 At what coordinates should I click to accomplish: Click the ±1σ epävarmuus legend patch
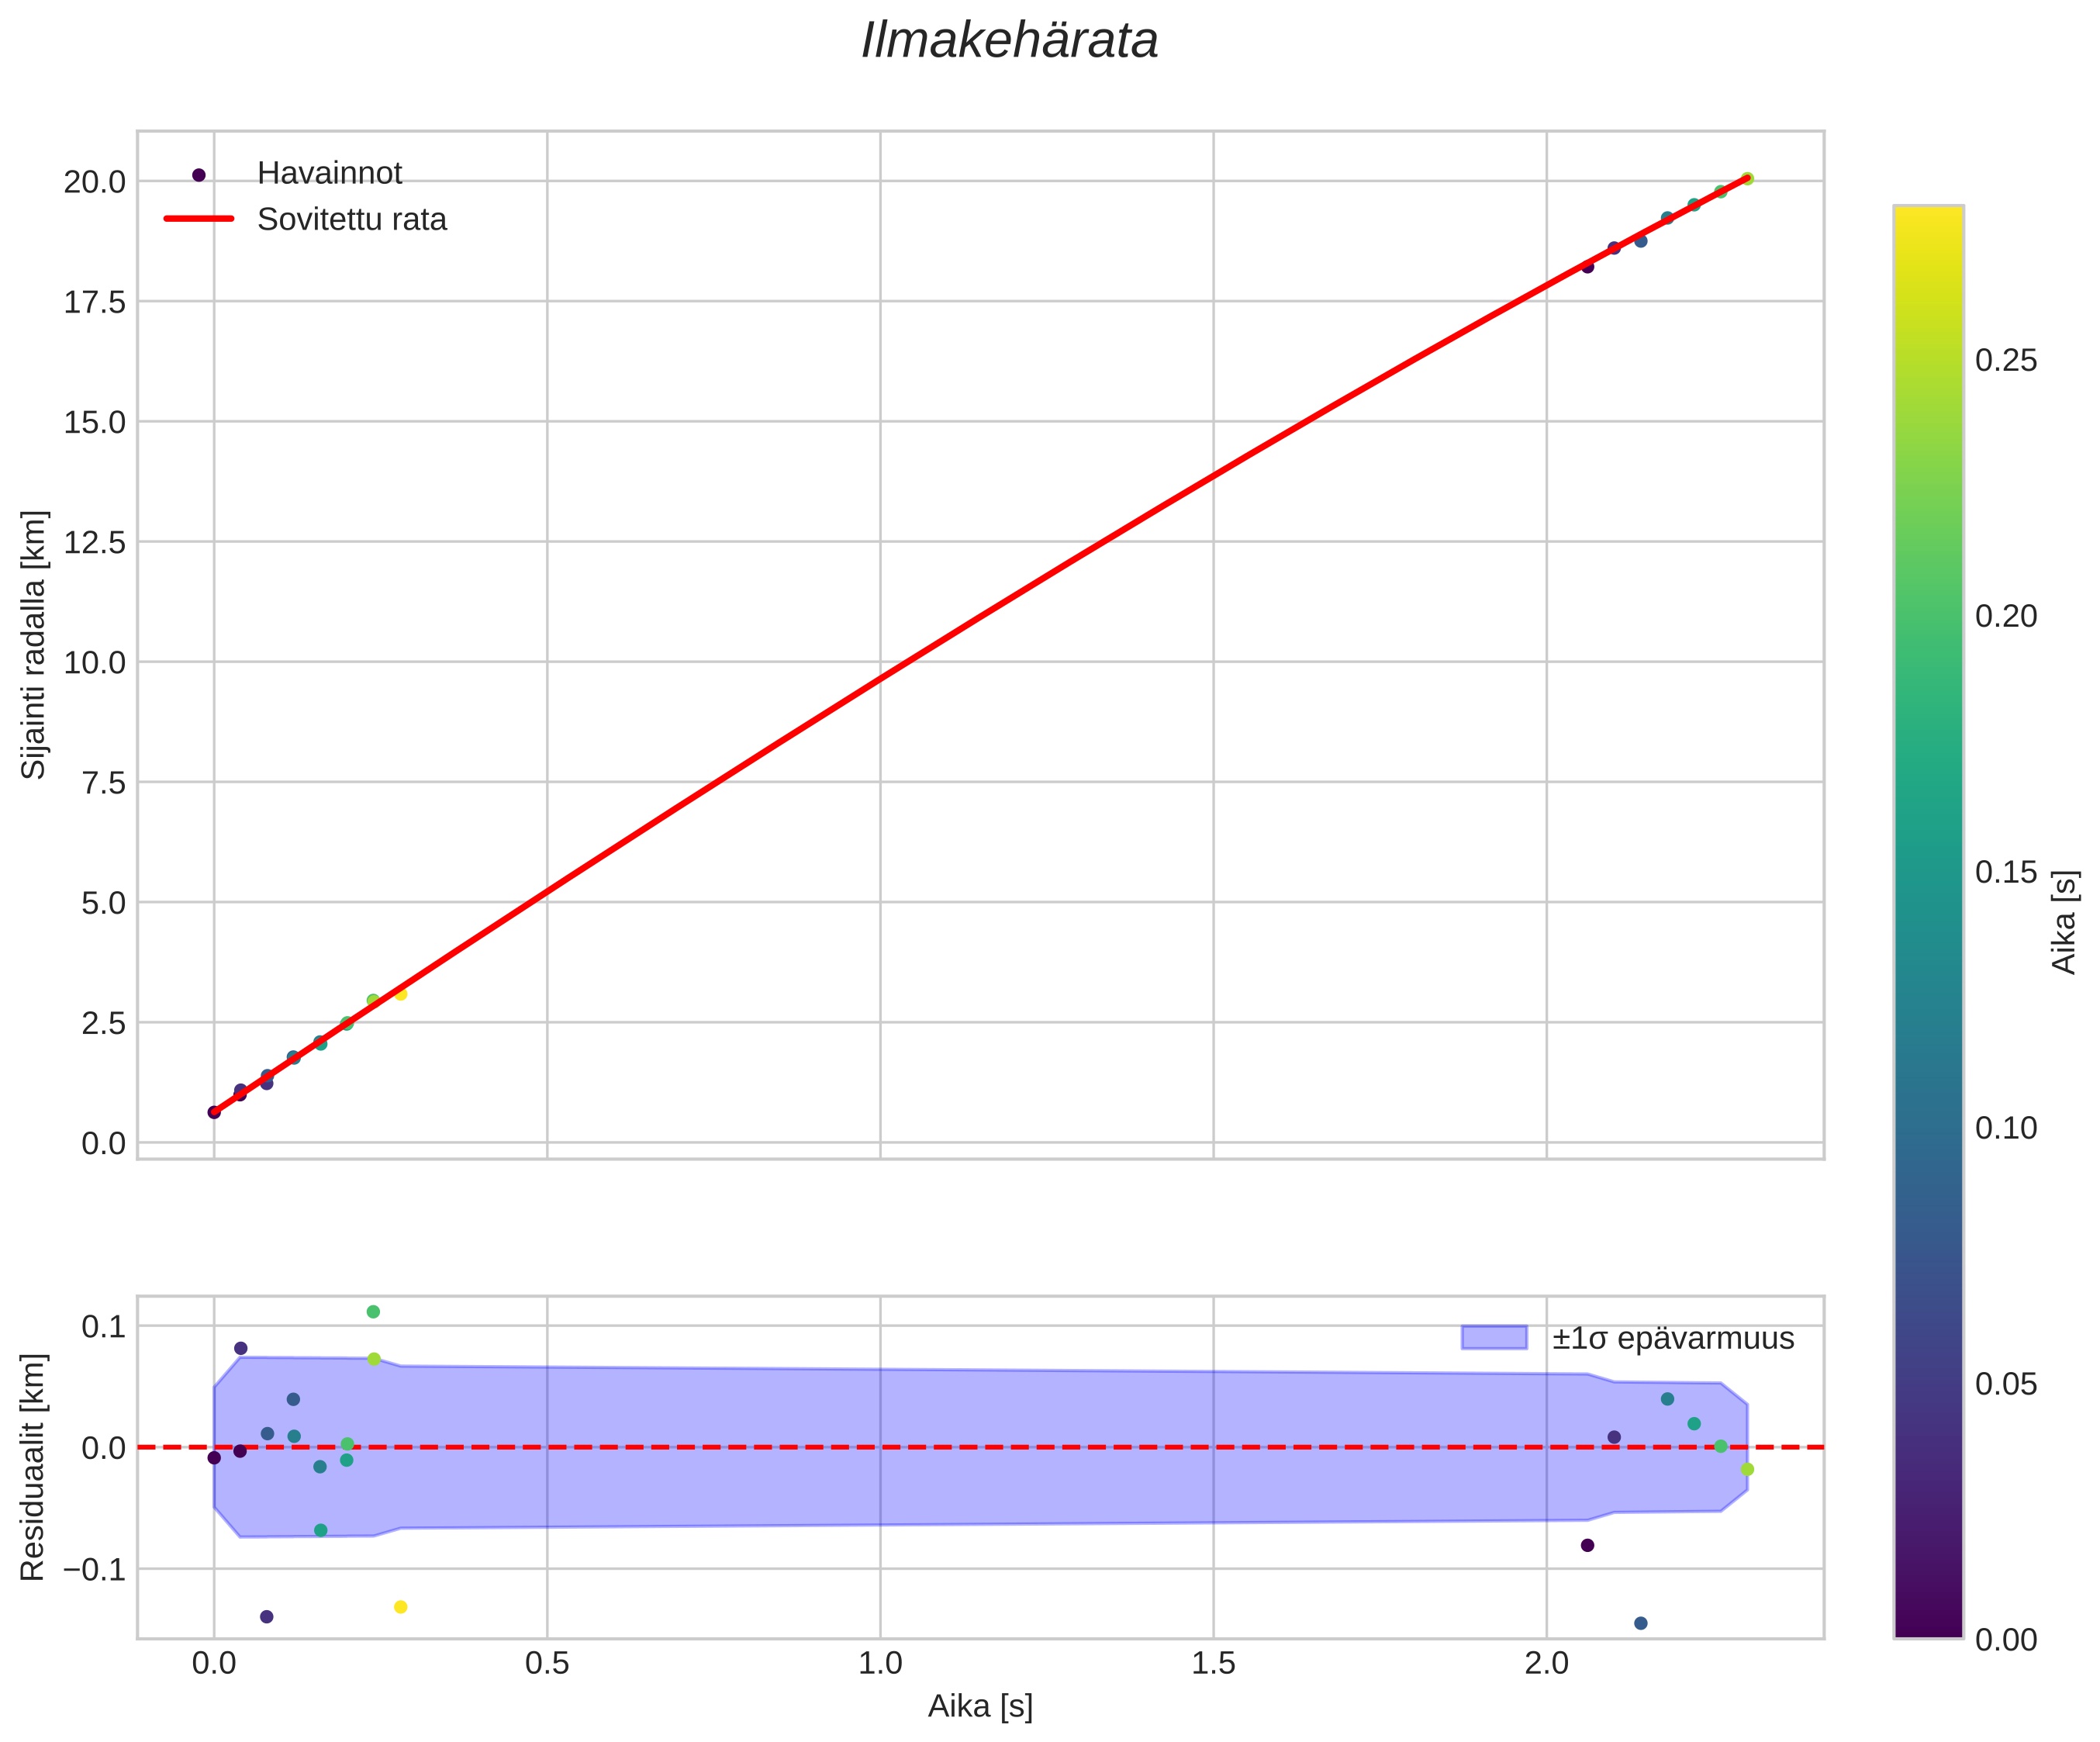(1494, 1338)
